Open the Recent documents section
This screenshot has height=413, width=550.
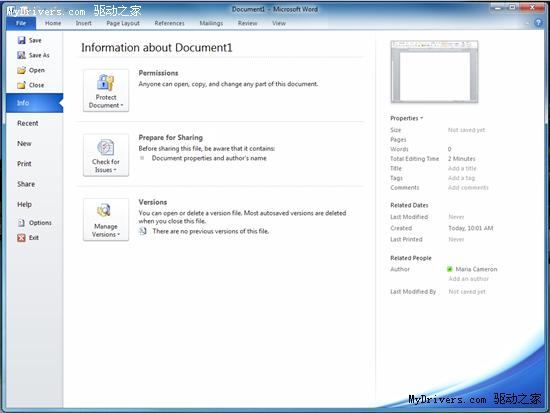(28, 123)
